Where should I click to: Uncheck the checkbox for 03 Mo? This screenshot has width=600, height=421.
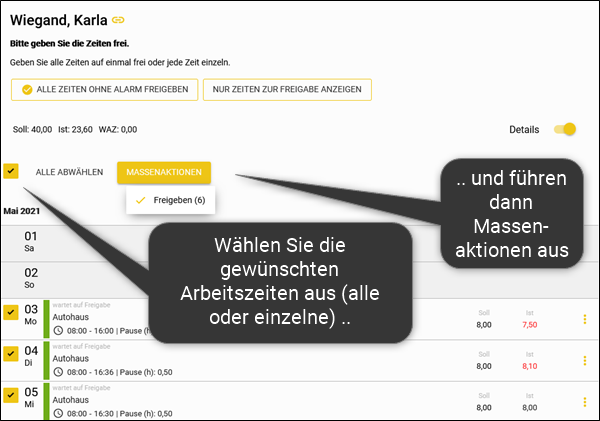tap(11, 312)
